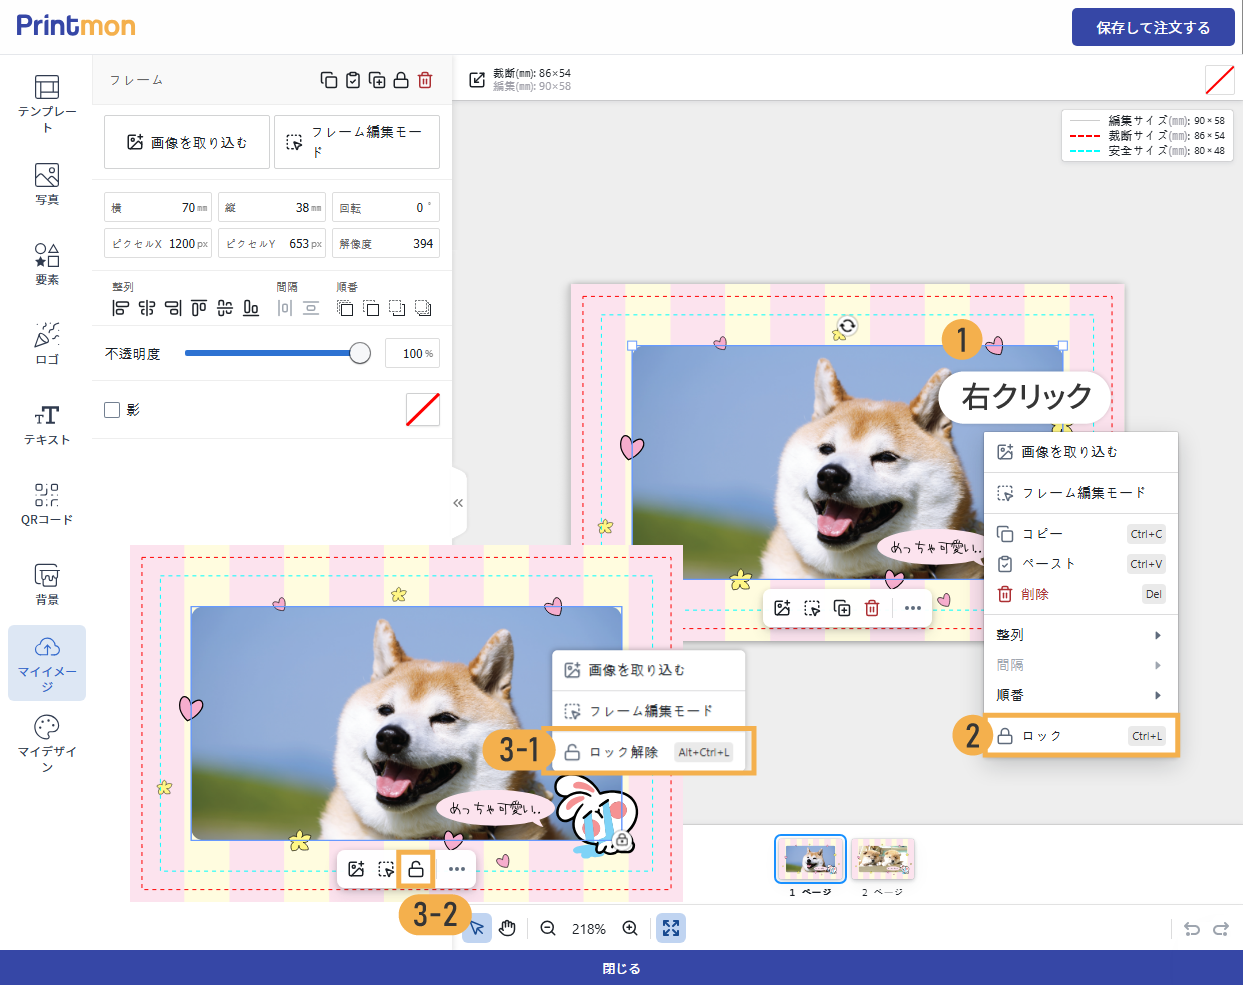Click the fit-to-screen icon in bottom toolbar

point(671,928)
